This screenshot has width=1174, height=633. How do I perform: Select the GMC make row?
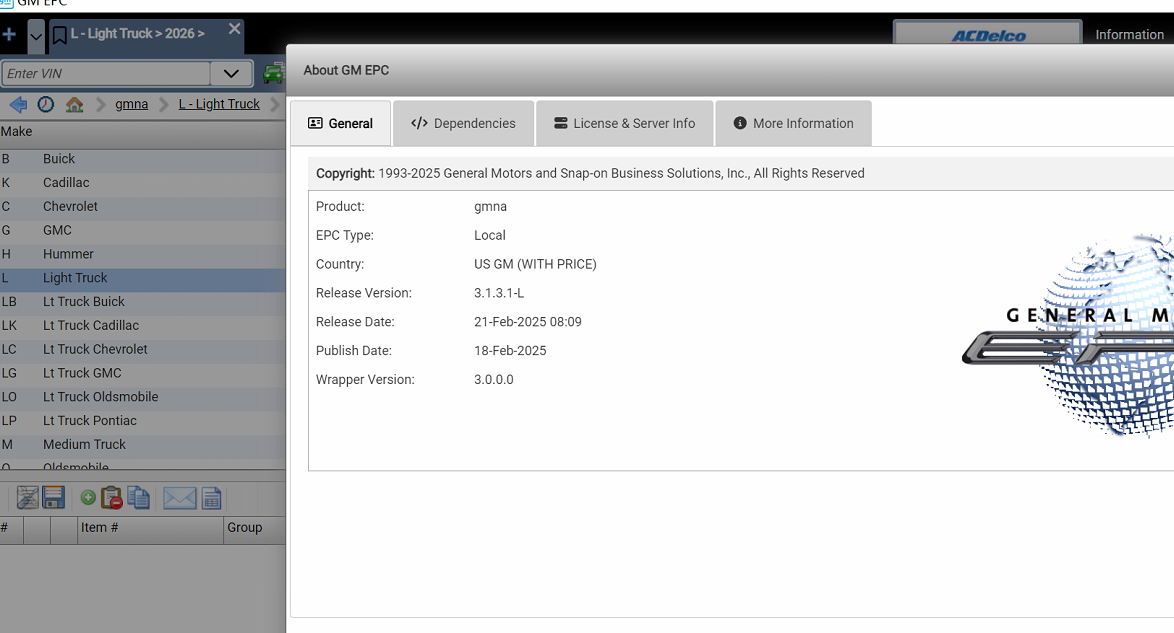(x=142, y=231)
